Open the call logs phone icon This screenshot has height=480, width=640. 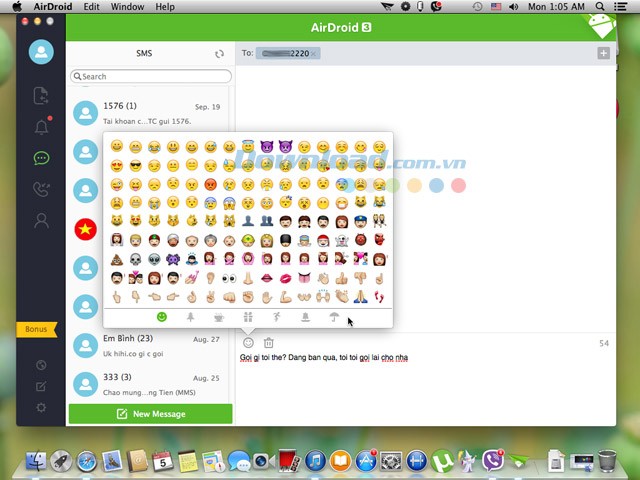(x=41, y=189)
